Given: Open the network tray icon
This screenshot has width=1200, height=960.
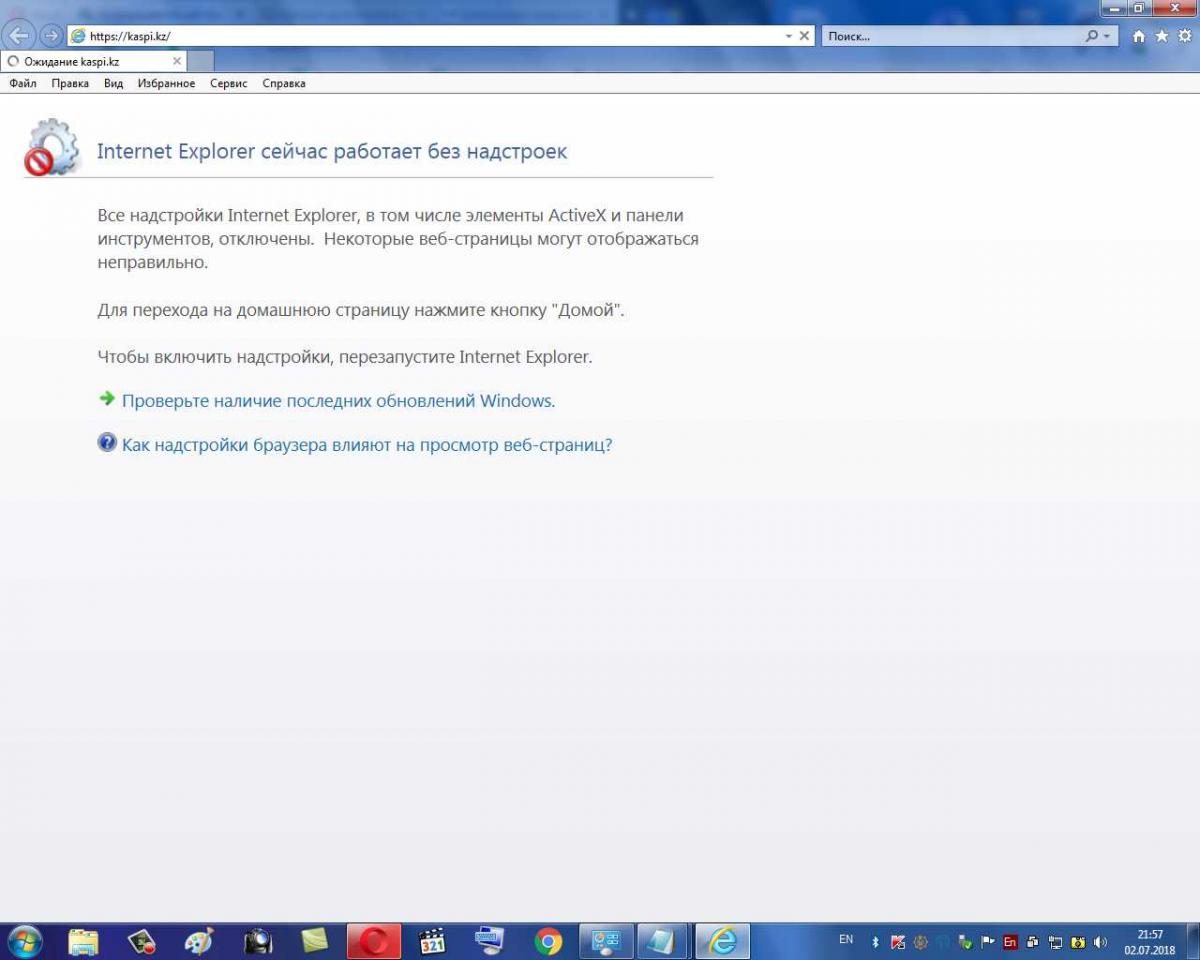Looking at the screenshot, I should pyautogui.click(x=1055, y=942).
